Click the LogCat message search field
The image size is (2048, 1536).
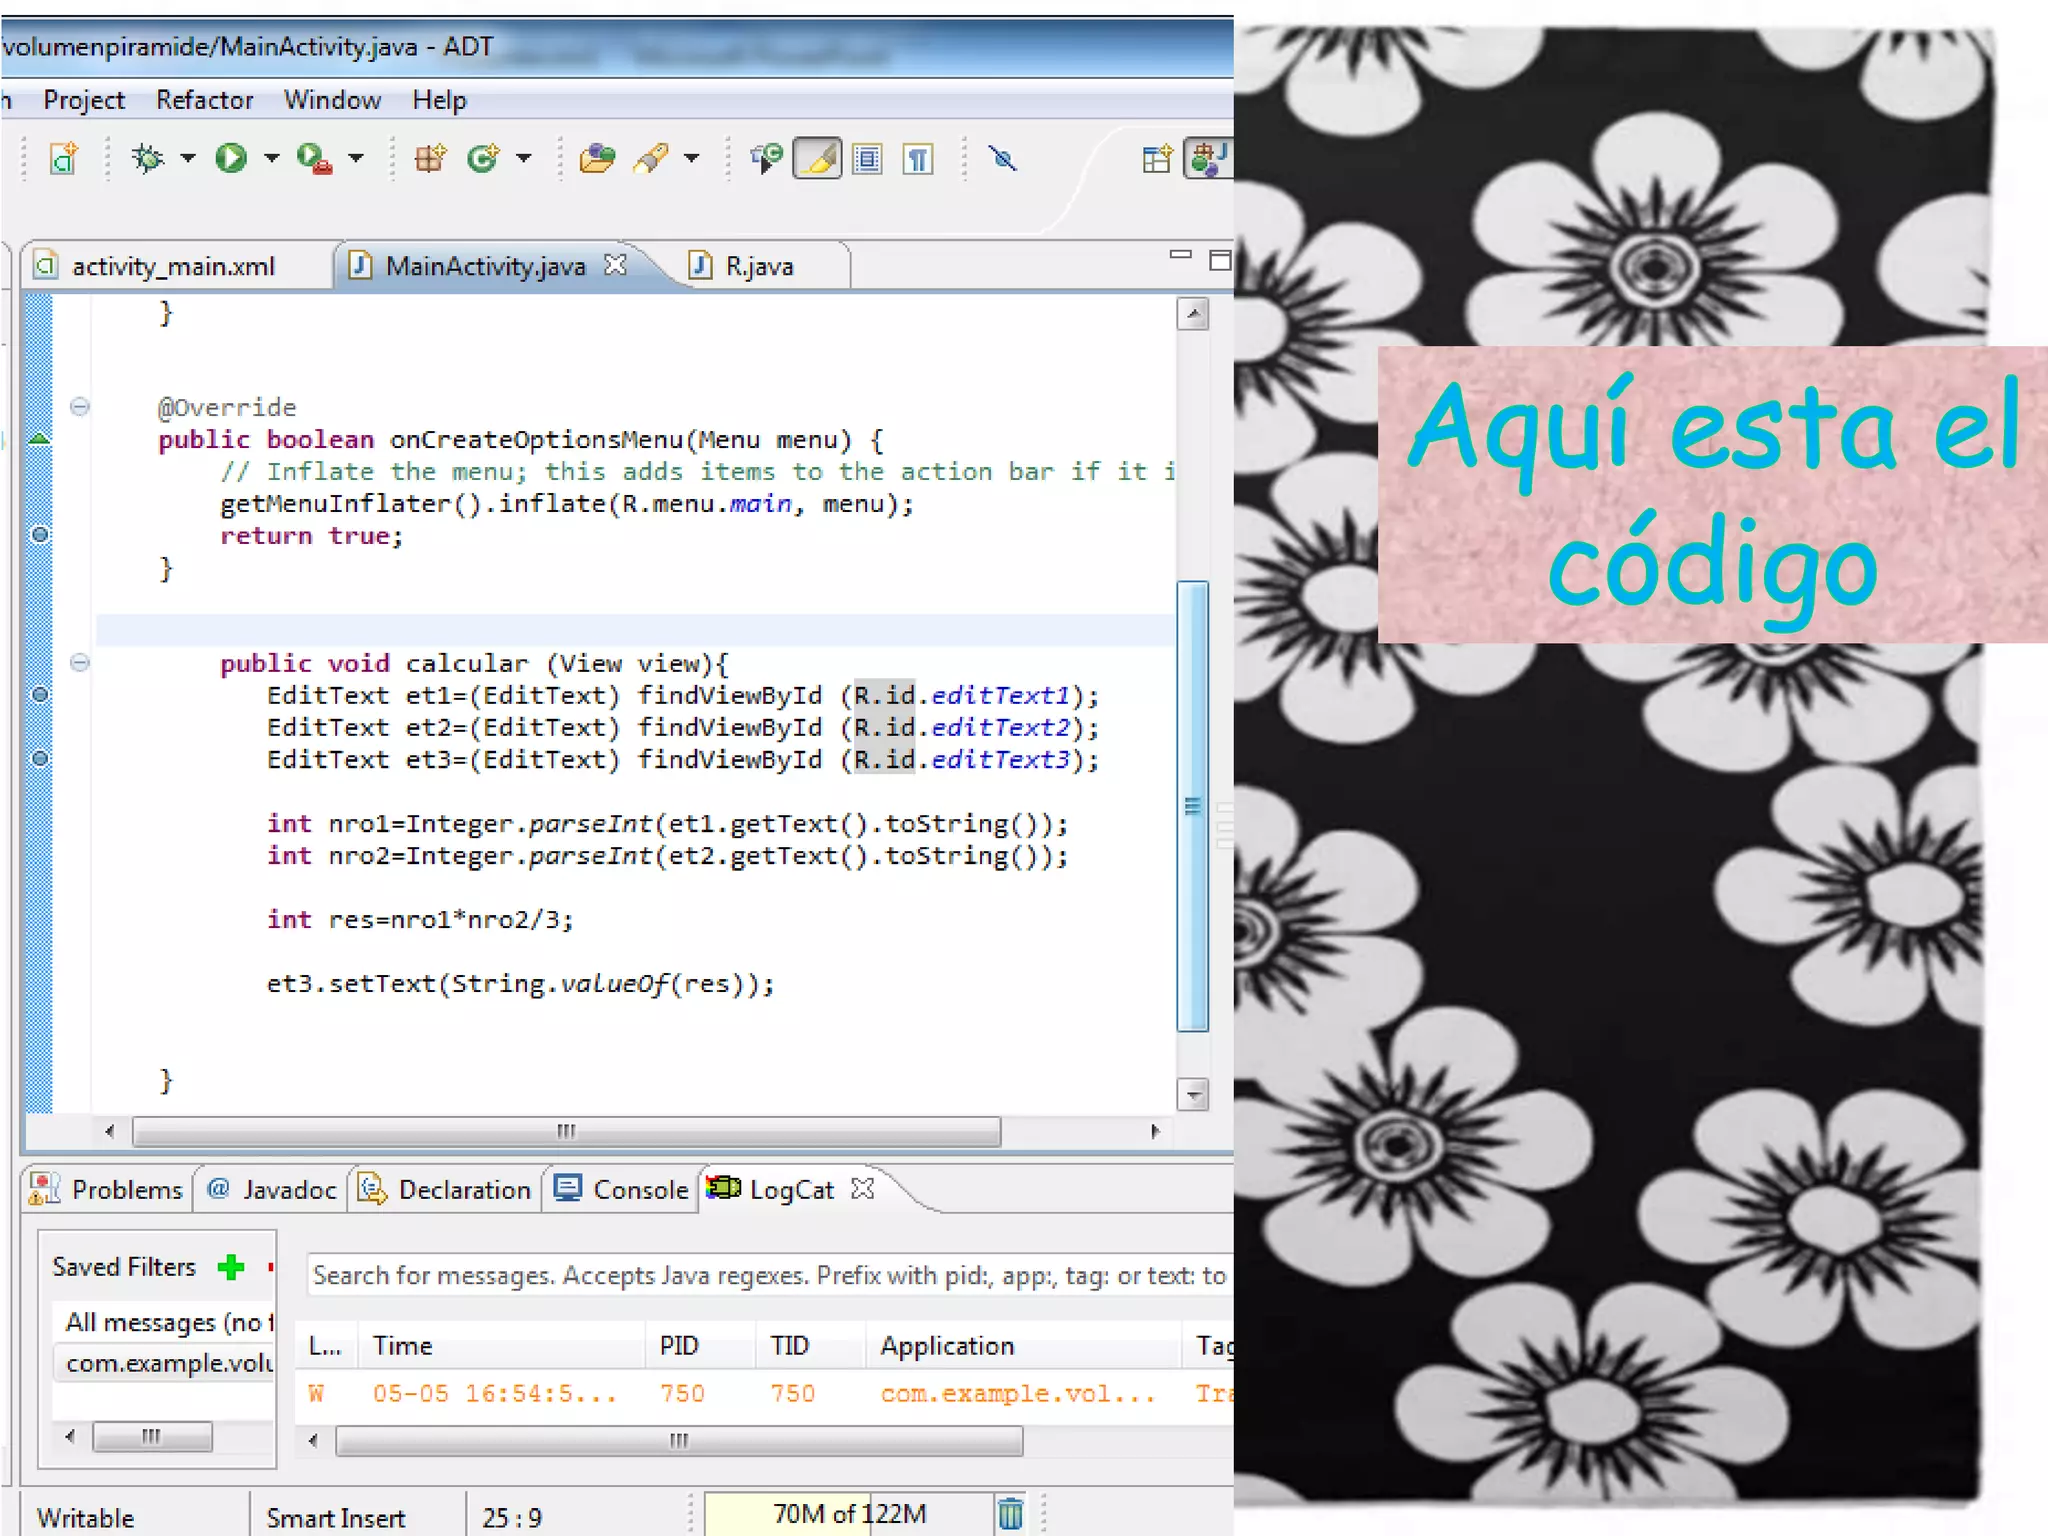[768, 1275]
